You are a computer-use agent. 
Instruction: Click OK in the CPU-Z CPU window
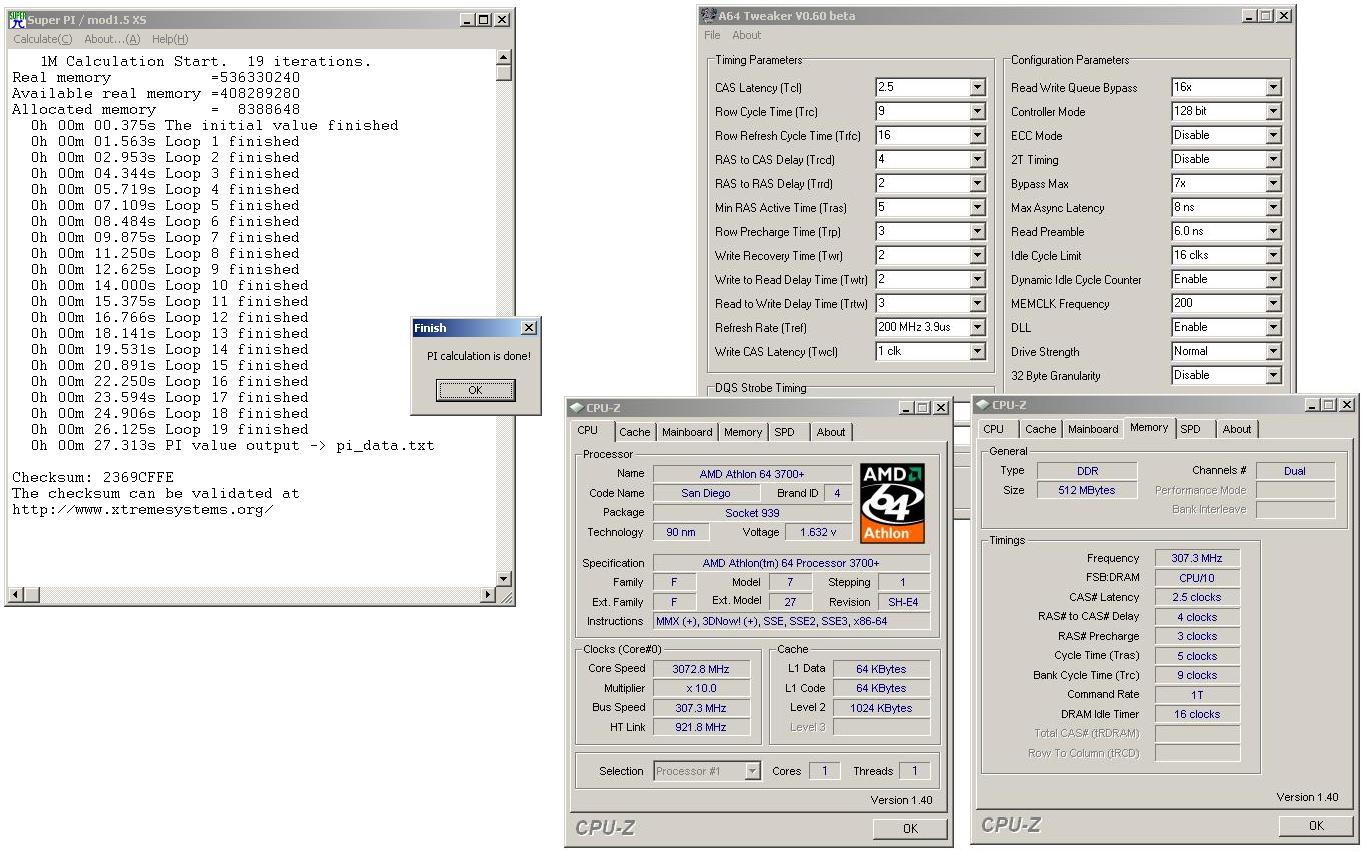click(x=910, y=828)
